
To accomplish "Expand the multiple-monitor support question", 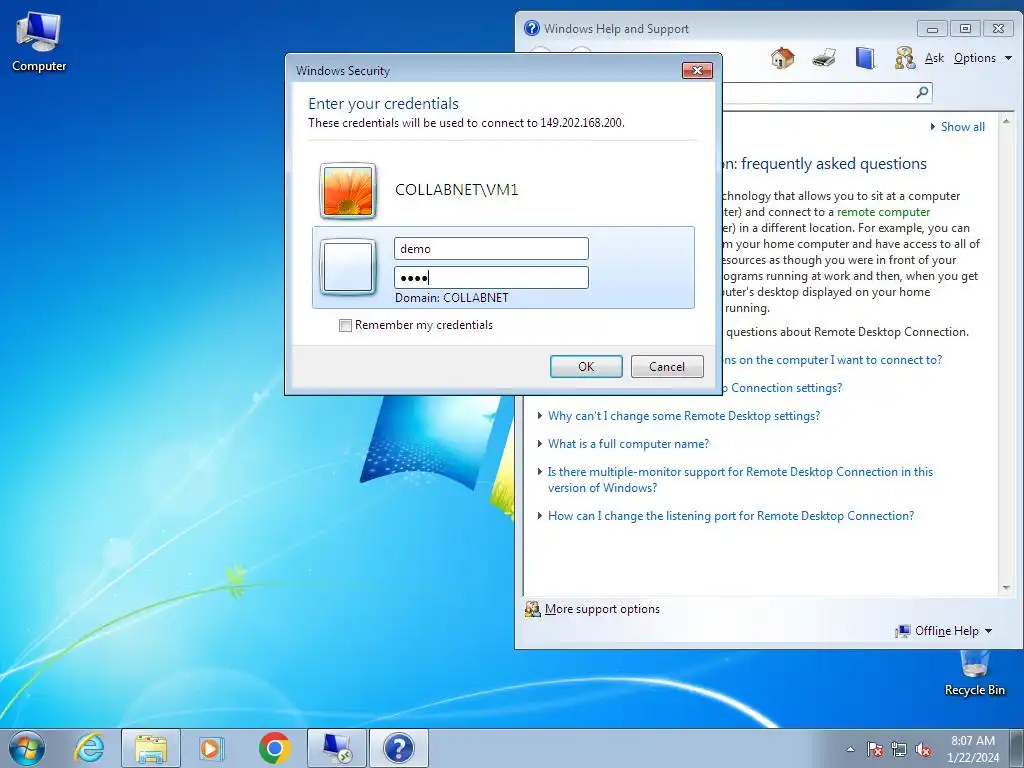I will click(x=739, y=479).
